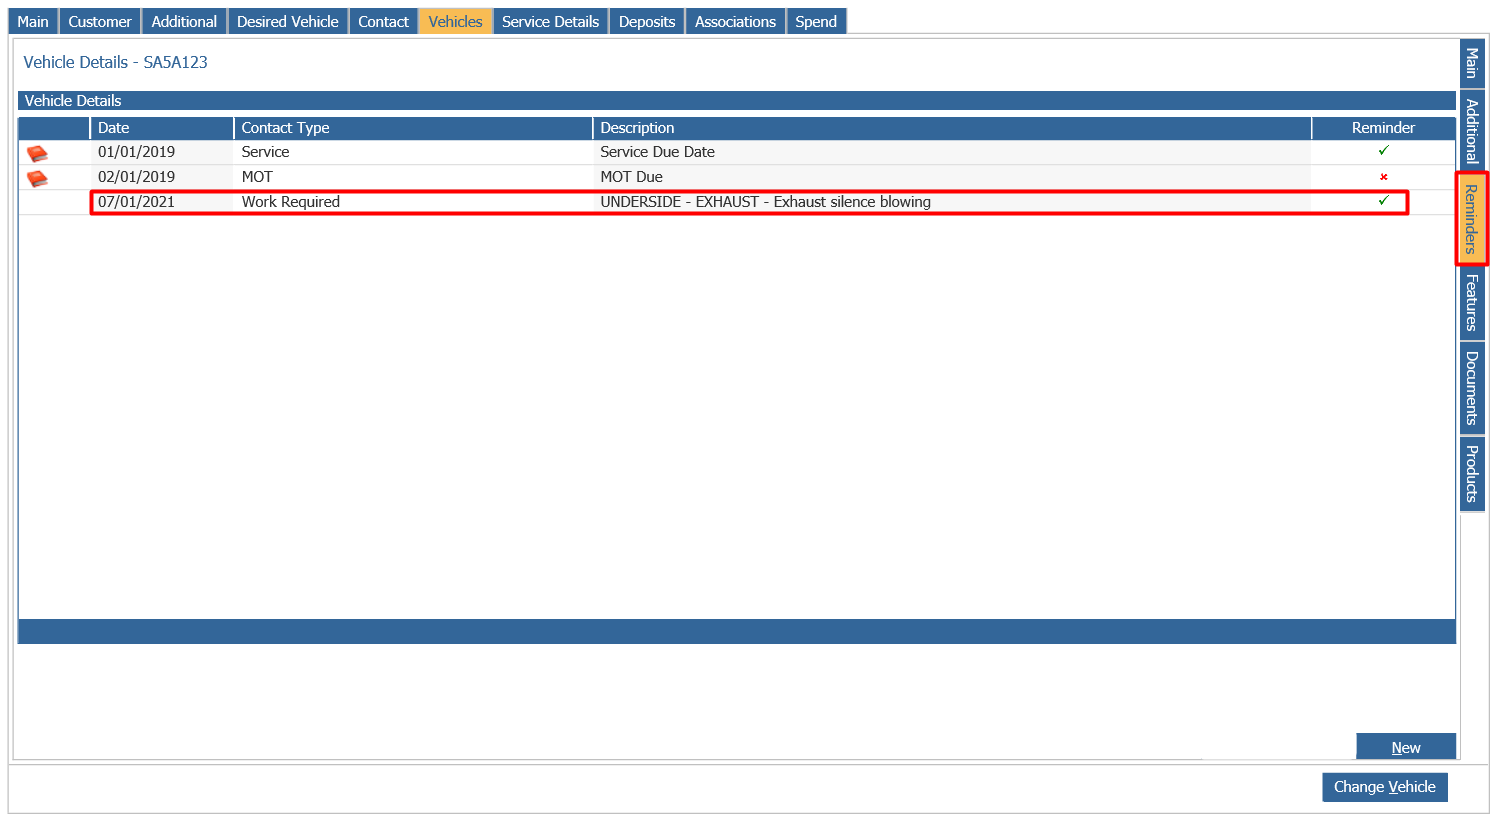1498x817 pixels.
Task: Switch to the vertical Products side tab
Action: (x=1471, y=473)
